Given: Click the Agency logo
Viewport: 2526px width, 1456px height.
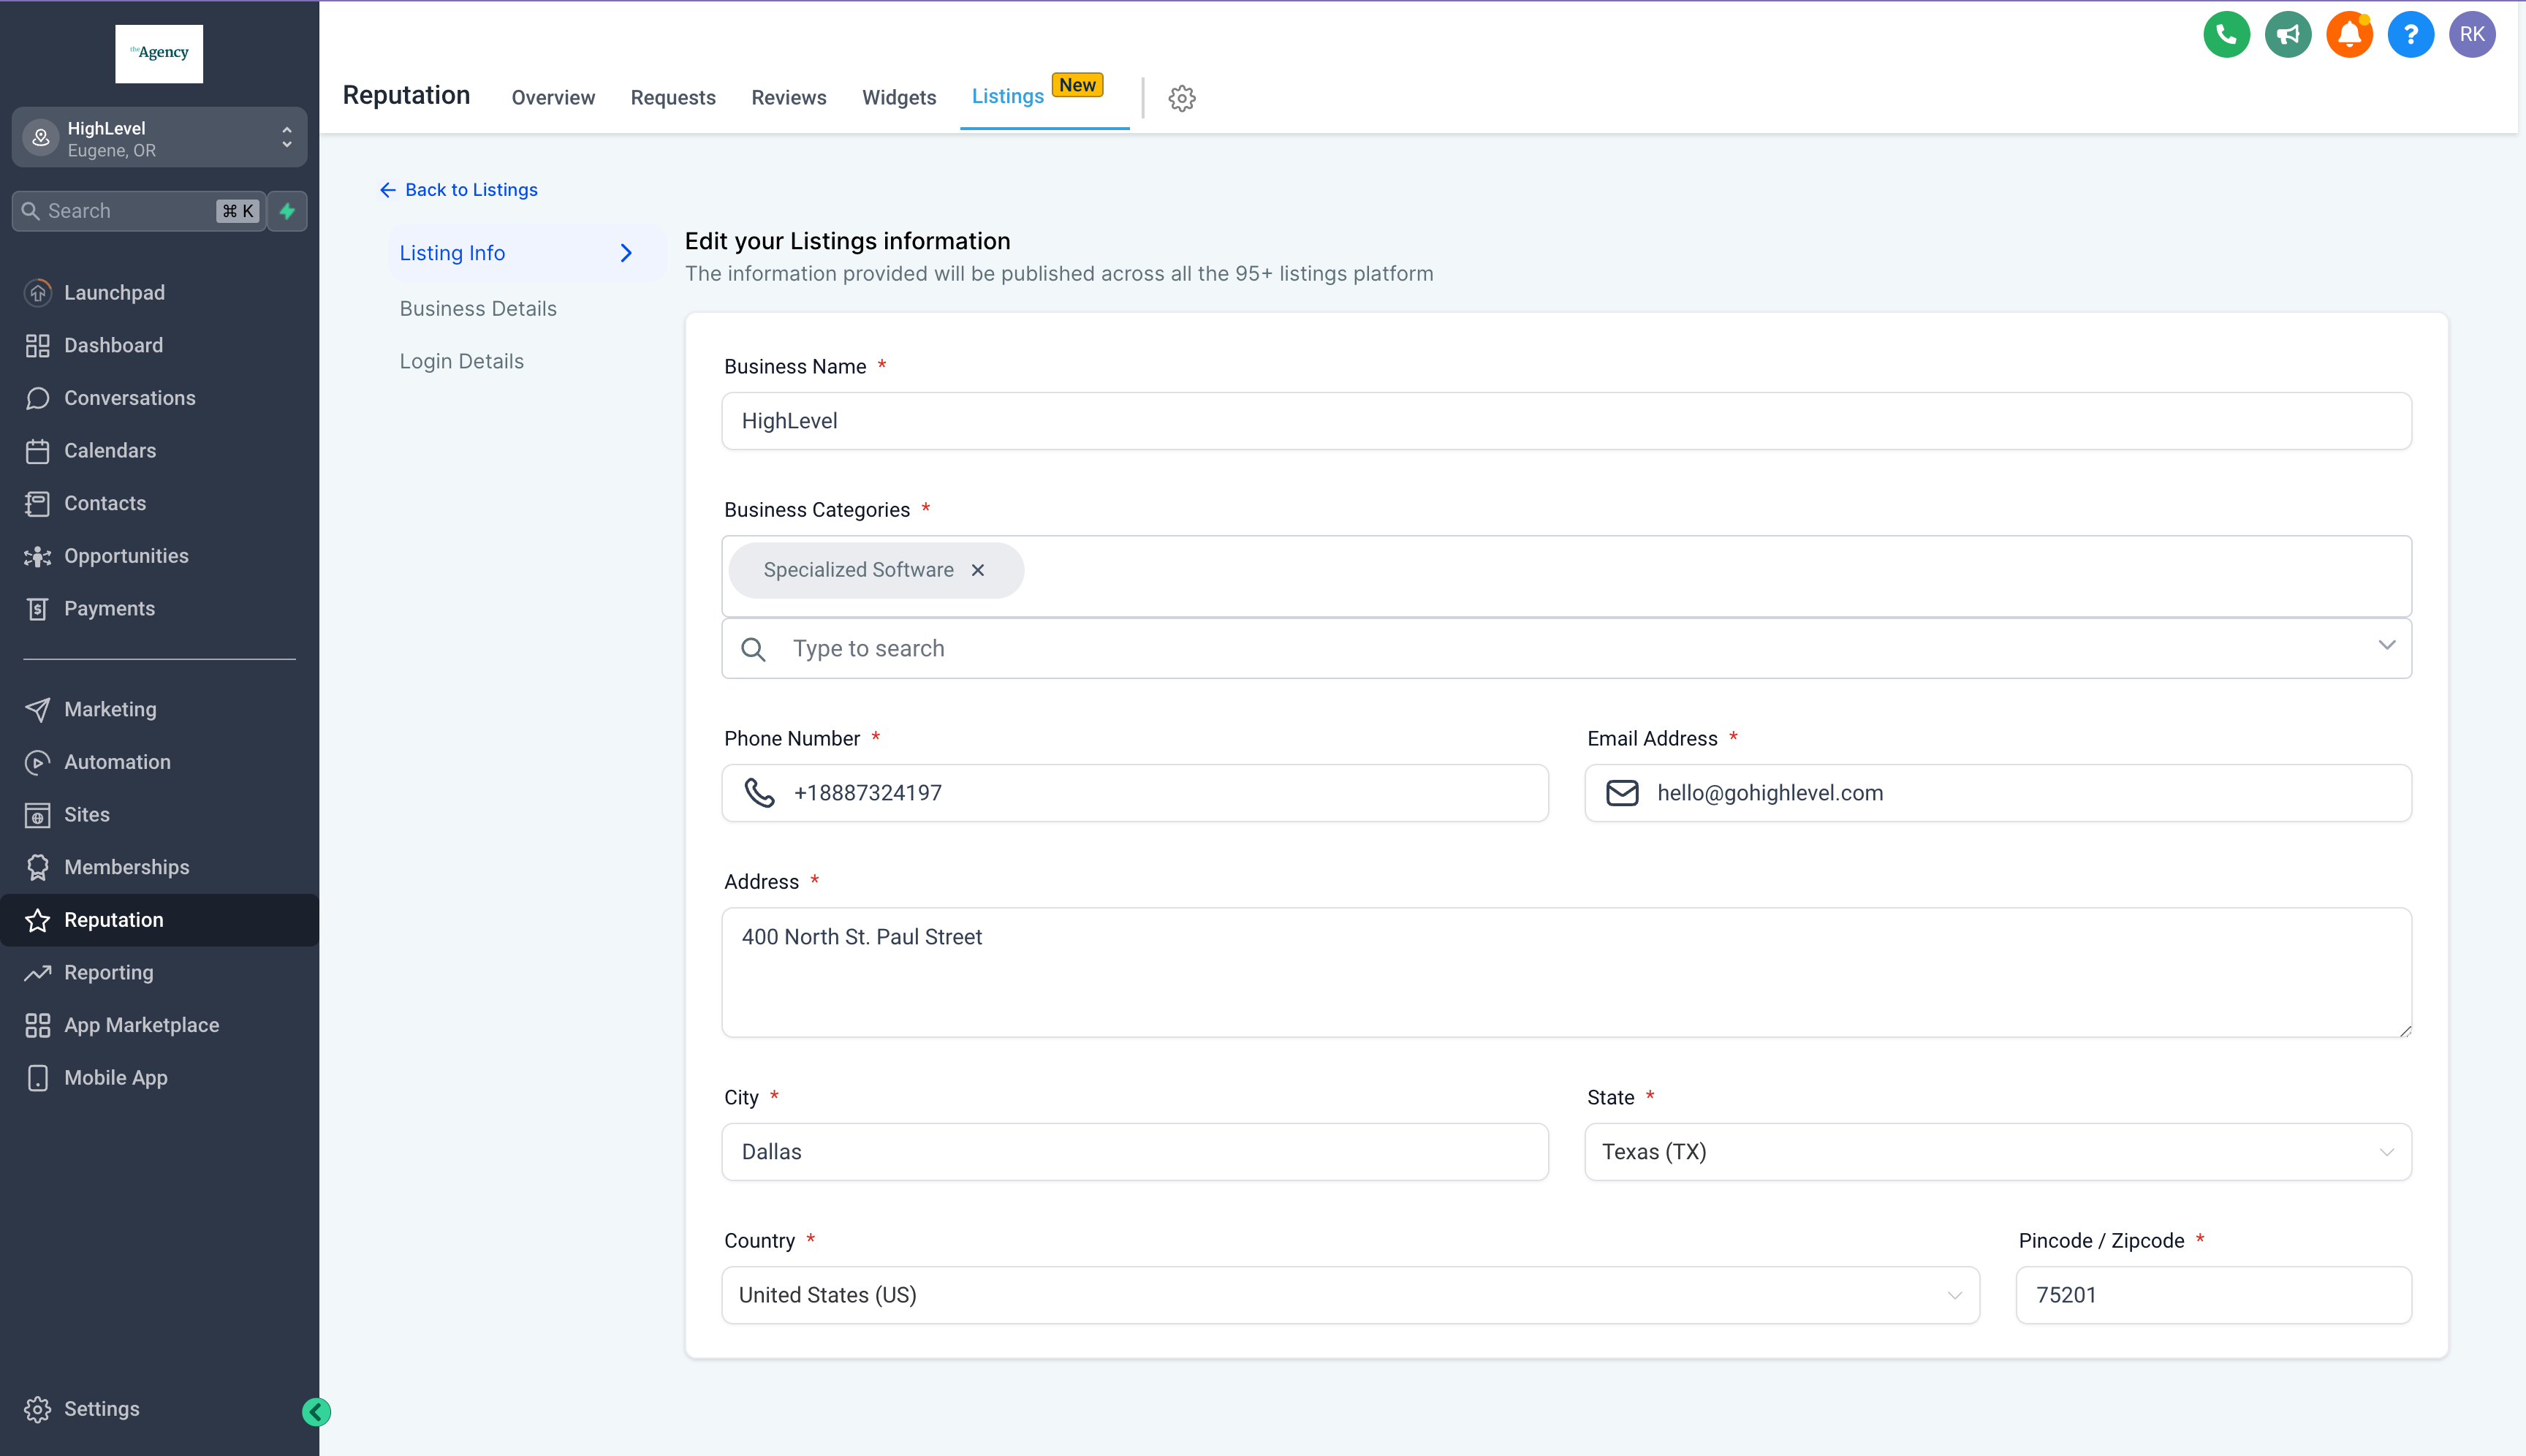Looking at the screenshot, I should coord(159,53).
